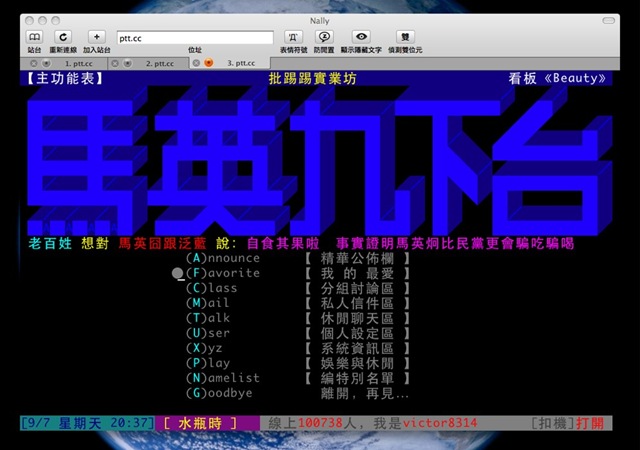640x450 pixels.
Task: Select (P)lay menu entry
Action: click(x=208, y=363)
